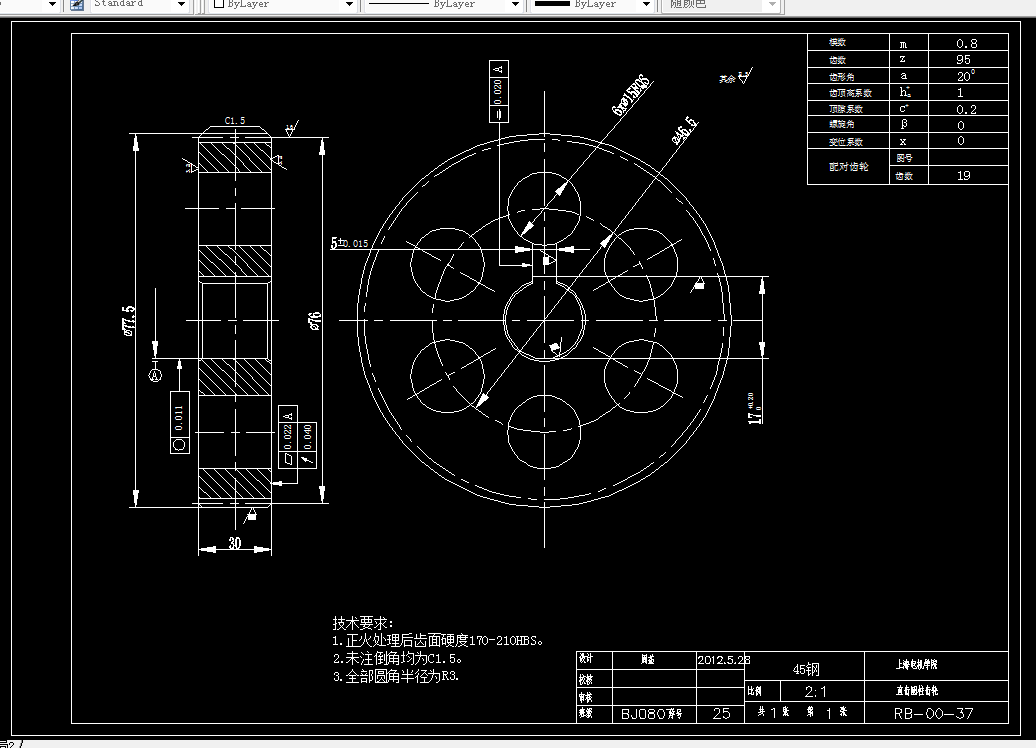Select the 30 width dimension text
The width and height of the screenshot is (1036, 748).
[x=235, y=543]
